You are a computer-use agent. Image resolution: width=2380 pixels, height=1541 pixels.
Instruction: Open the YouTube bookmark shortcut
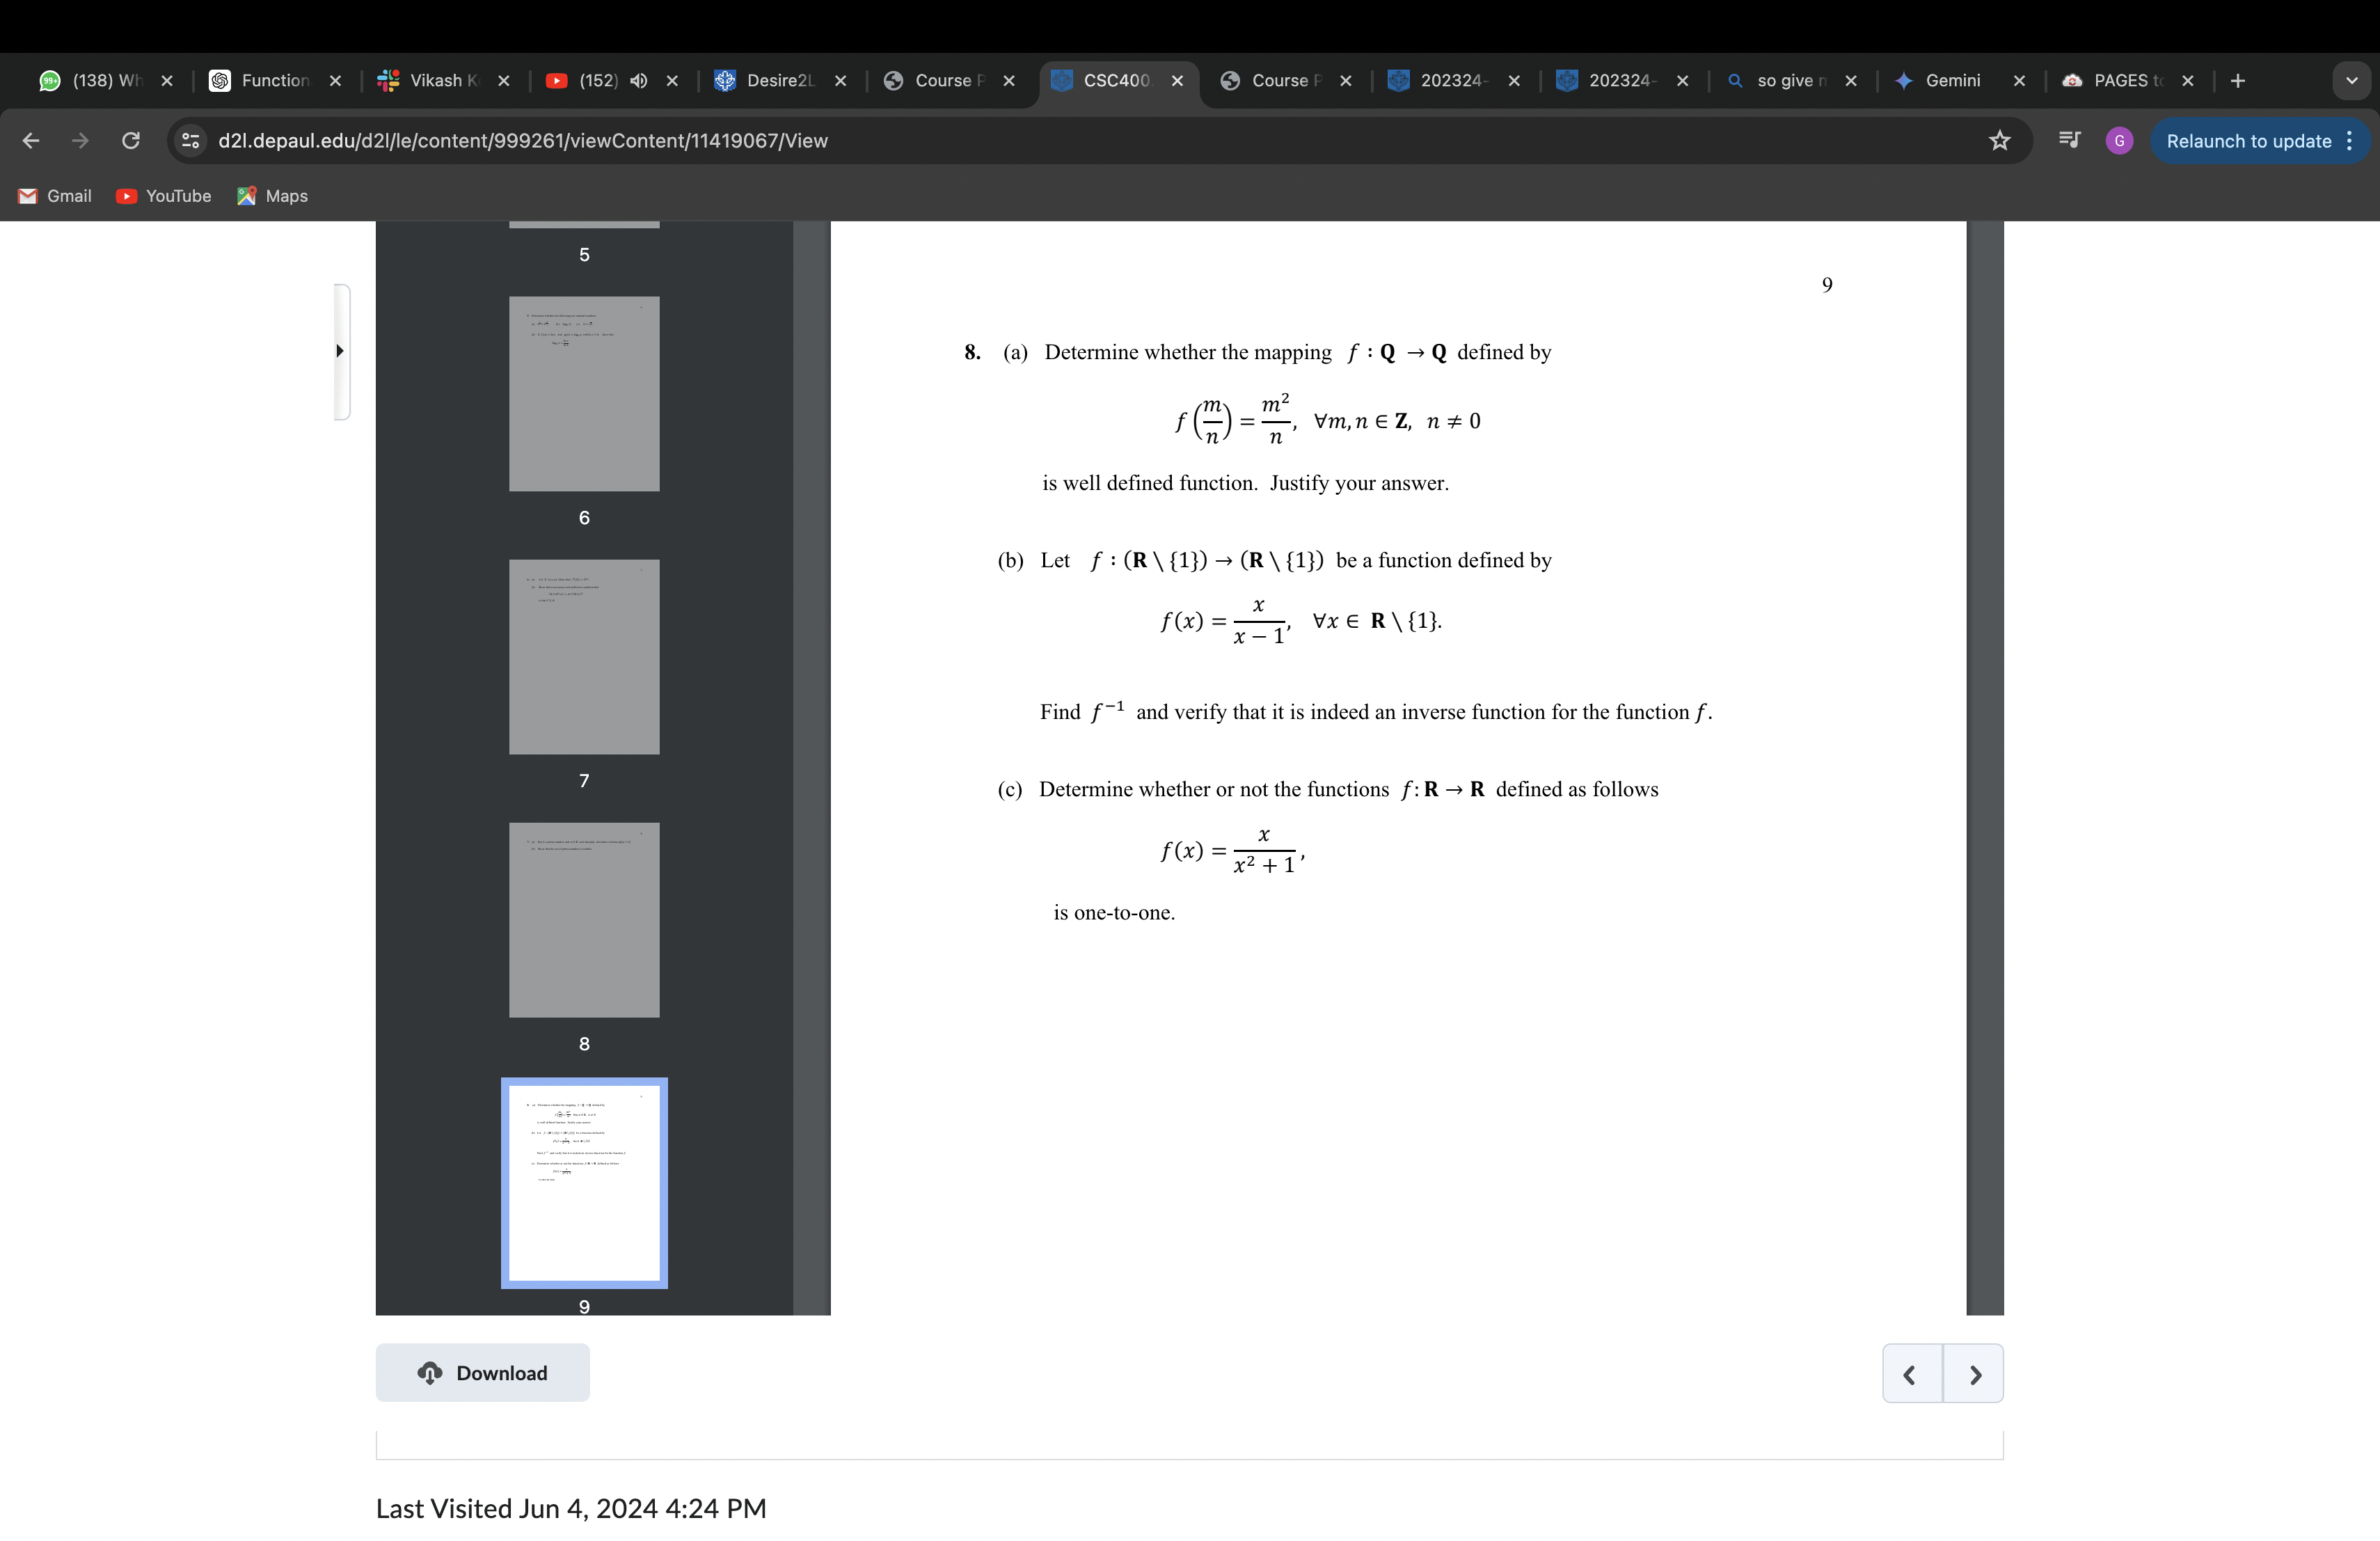pos(164,196)
